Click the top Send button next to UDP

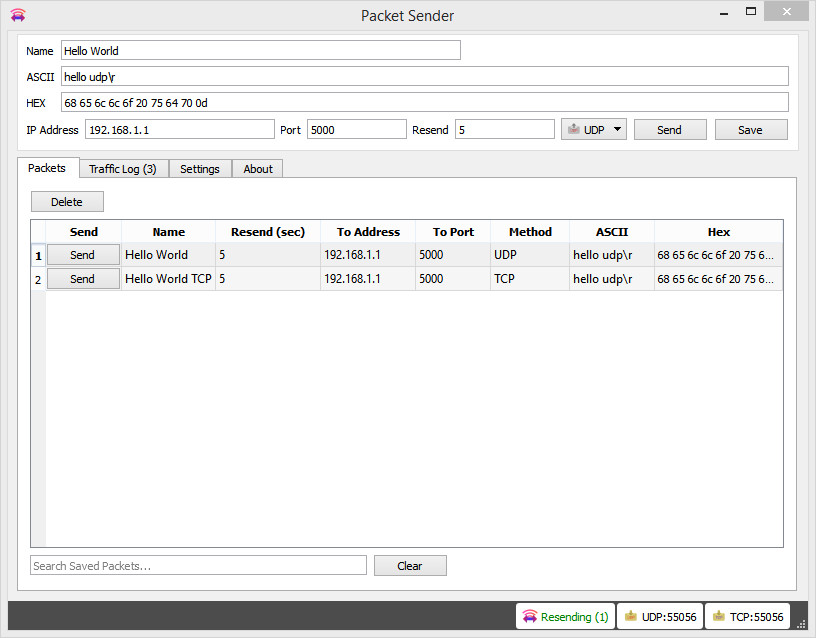click(x=670, y=130)
